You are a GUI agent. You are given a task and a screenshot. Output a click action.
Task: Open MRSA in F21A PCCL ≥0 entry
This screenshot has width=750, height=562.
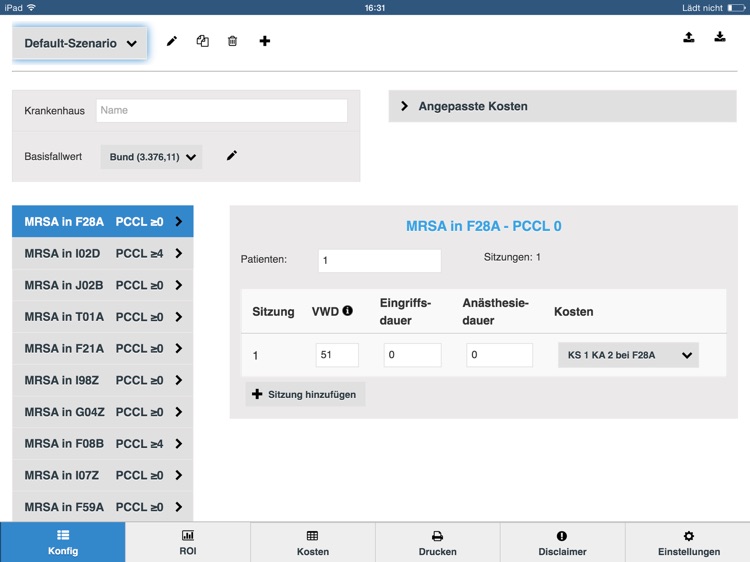[x=103, y=348]
